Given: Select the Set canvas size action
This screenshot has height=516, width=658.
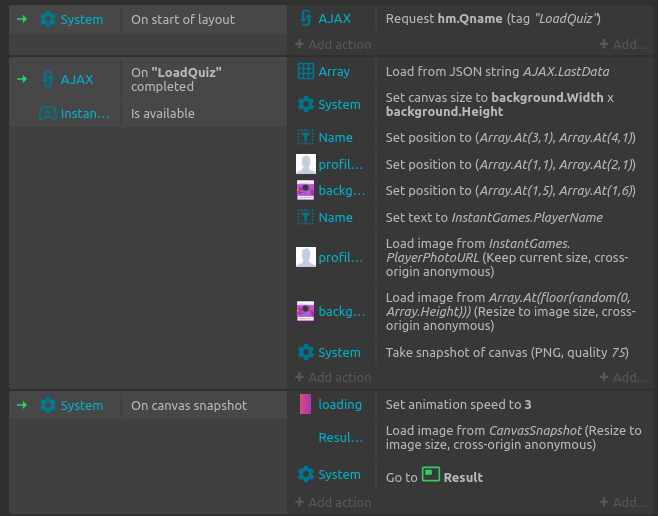Looking at the screenshot, I should click(x=499, y=104).
